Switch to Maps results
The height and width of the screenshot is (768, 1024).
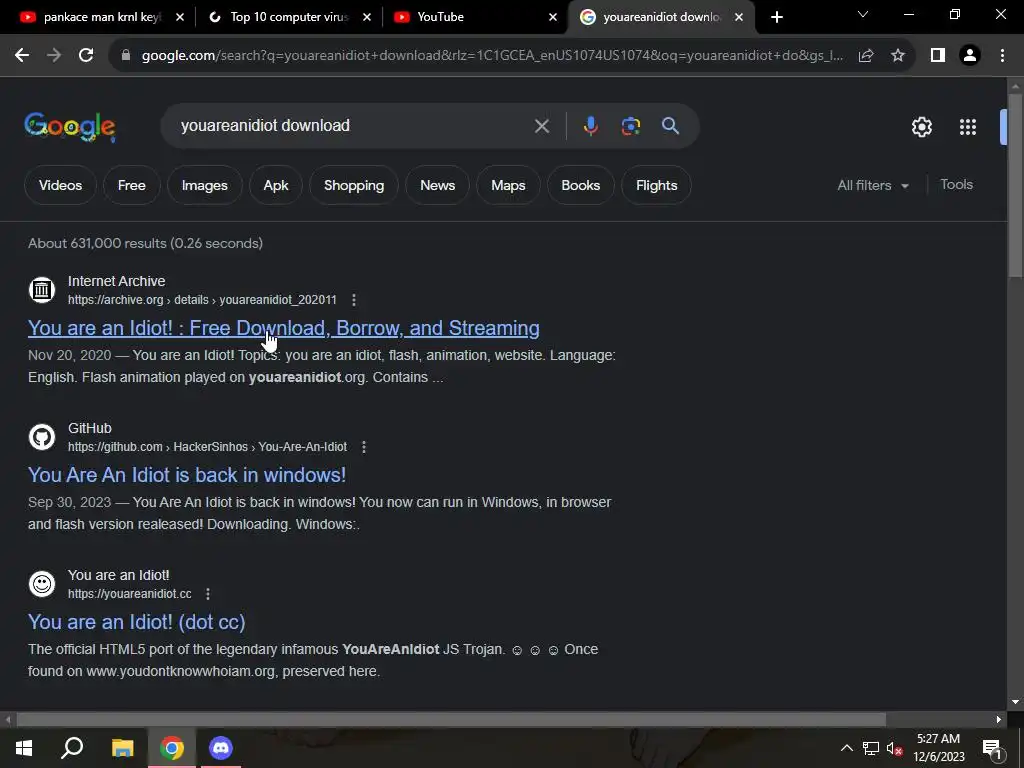point(508,185)
